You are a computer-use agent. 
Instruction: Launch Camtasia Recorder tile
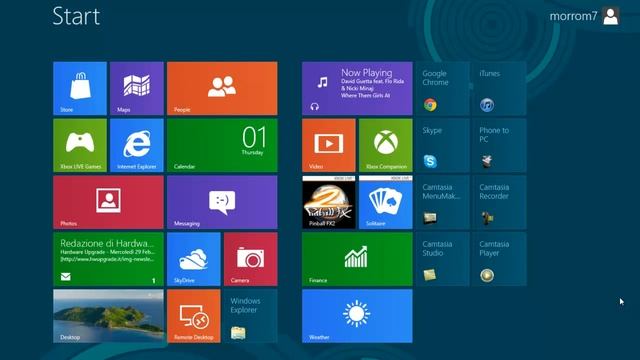pyautogui.click(x=500, y=202)
